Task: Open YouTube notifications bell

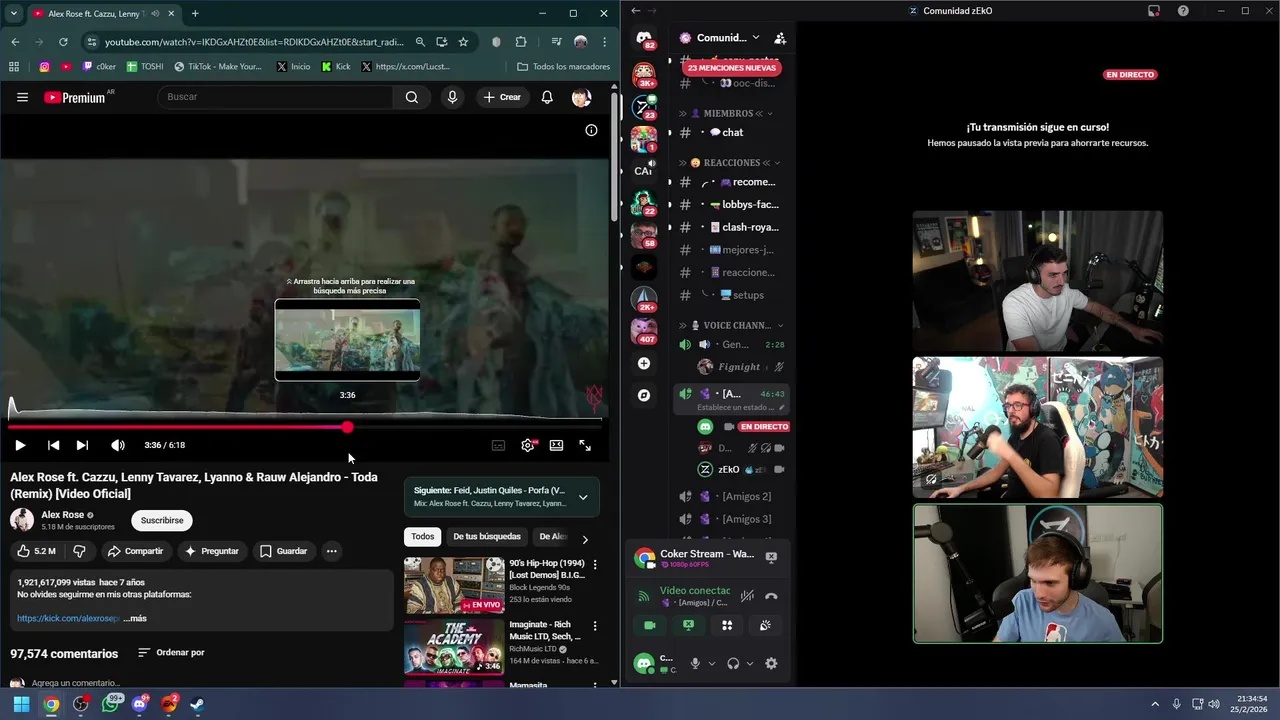Action: [x=547, y=97]
